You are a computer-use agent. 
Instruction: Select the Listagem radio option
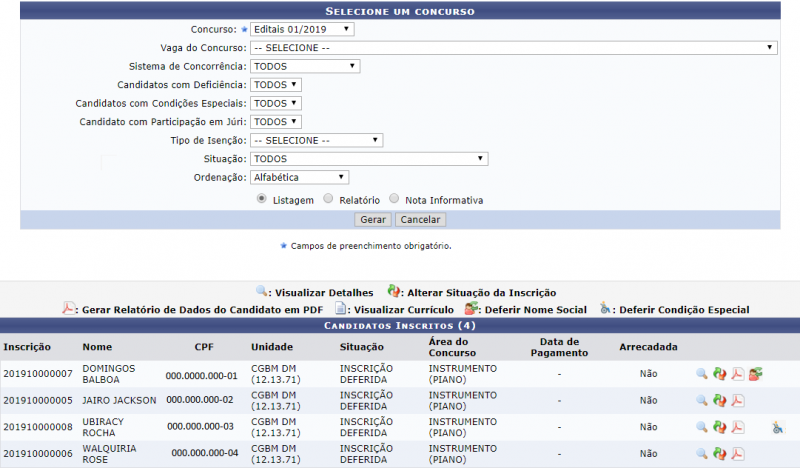click(x=262, y=199)
